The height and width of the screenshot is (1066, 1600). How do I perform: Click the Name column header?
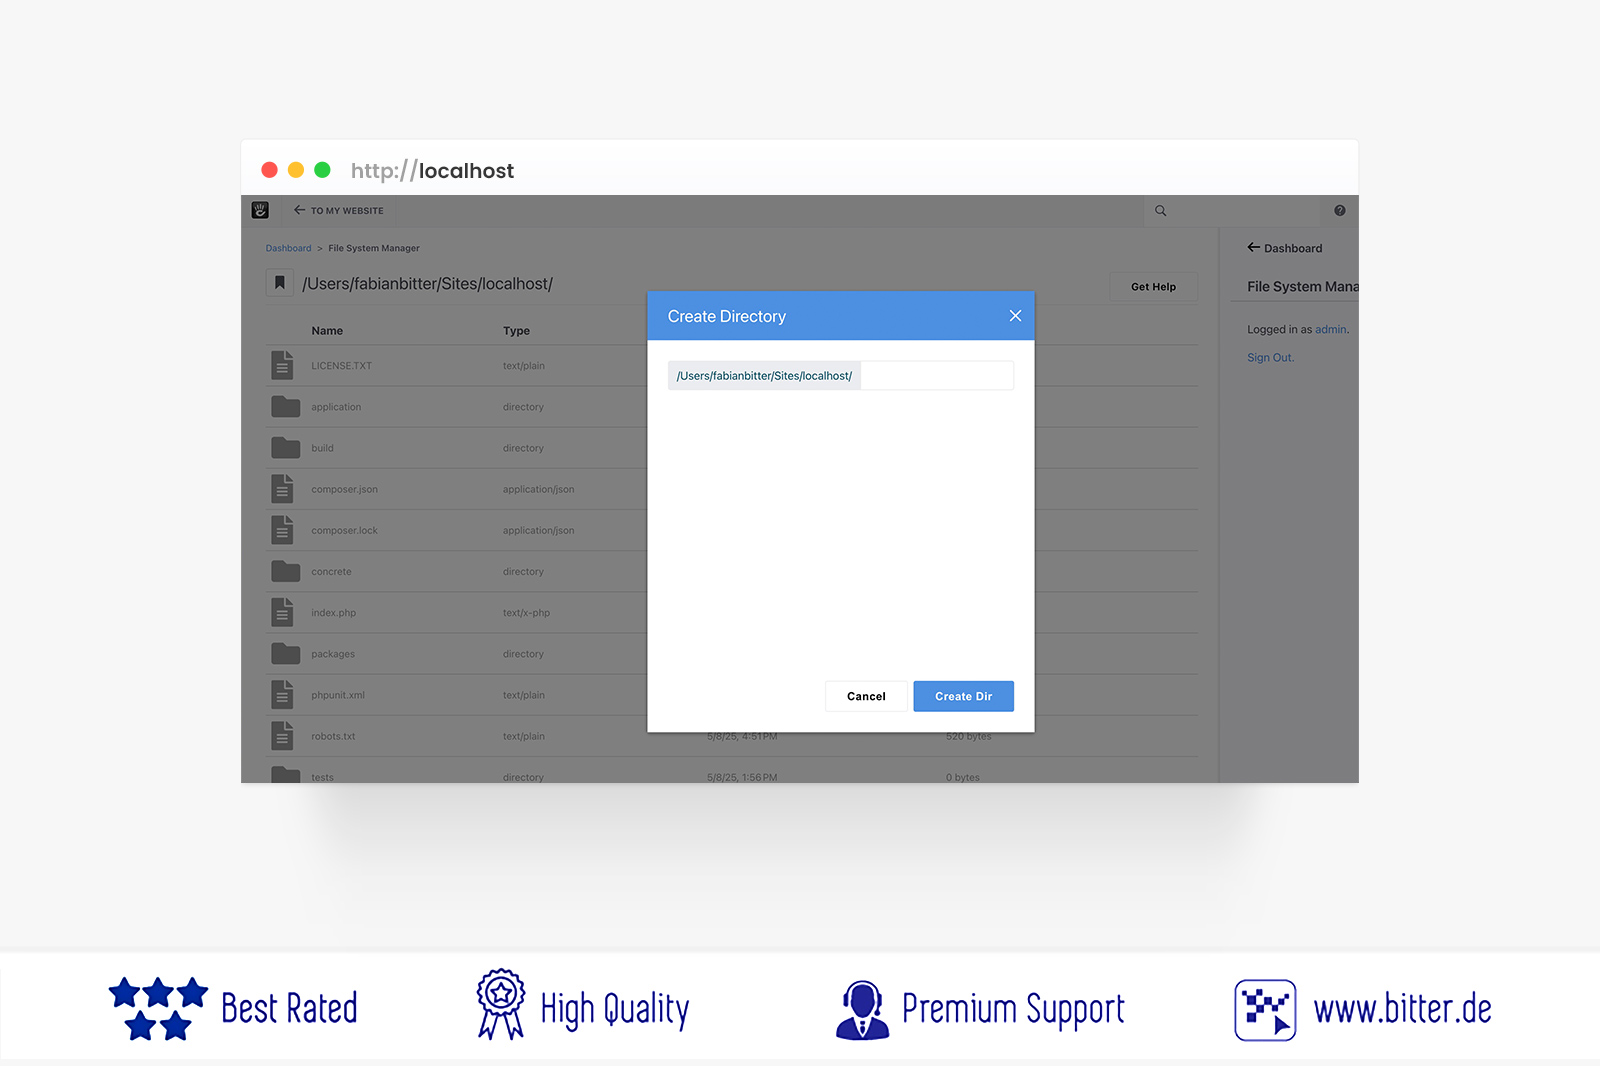pos(327,331)
